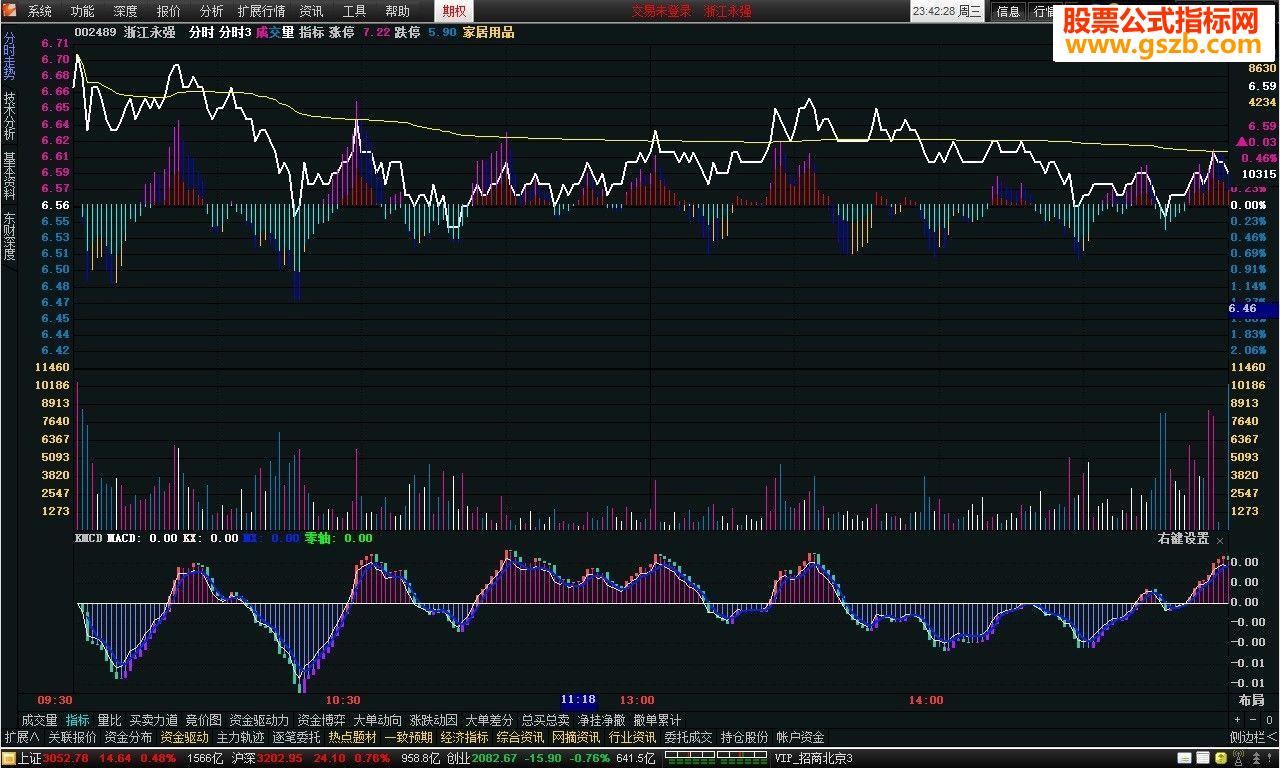1280x768 pixels.
Task: Select the 撤单累计 indicator tab
Action: [x=658, y=719]
